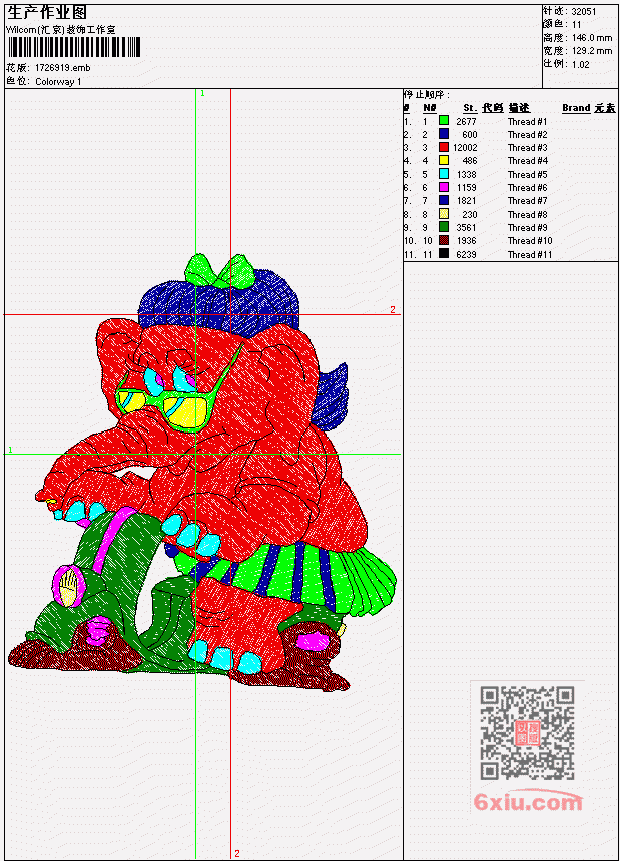Click the scale value 1.02
This screenshot has height=861, width=620.
coord(580,64)
